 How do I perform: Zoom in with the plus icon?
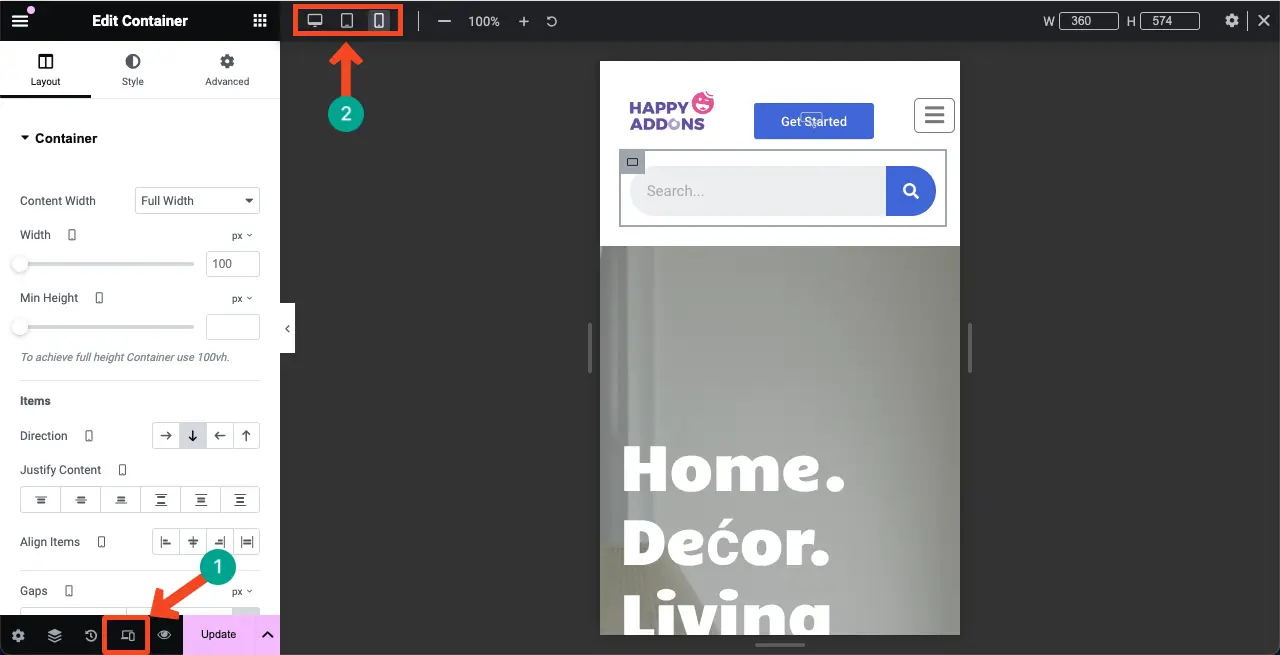(523, 21)
